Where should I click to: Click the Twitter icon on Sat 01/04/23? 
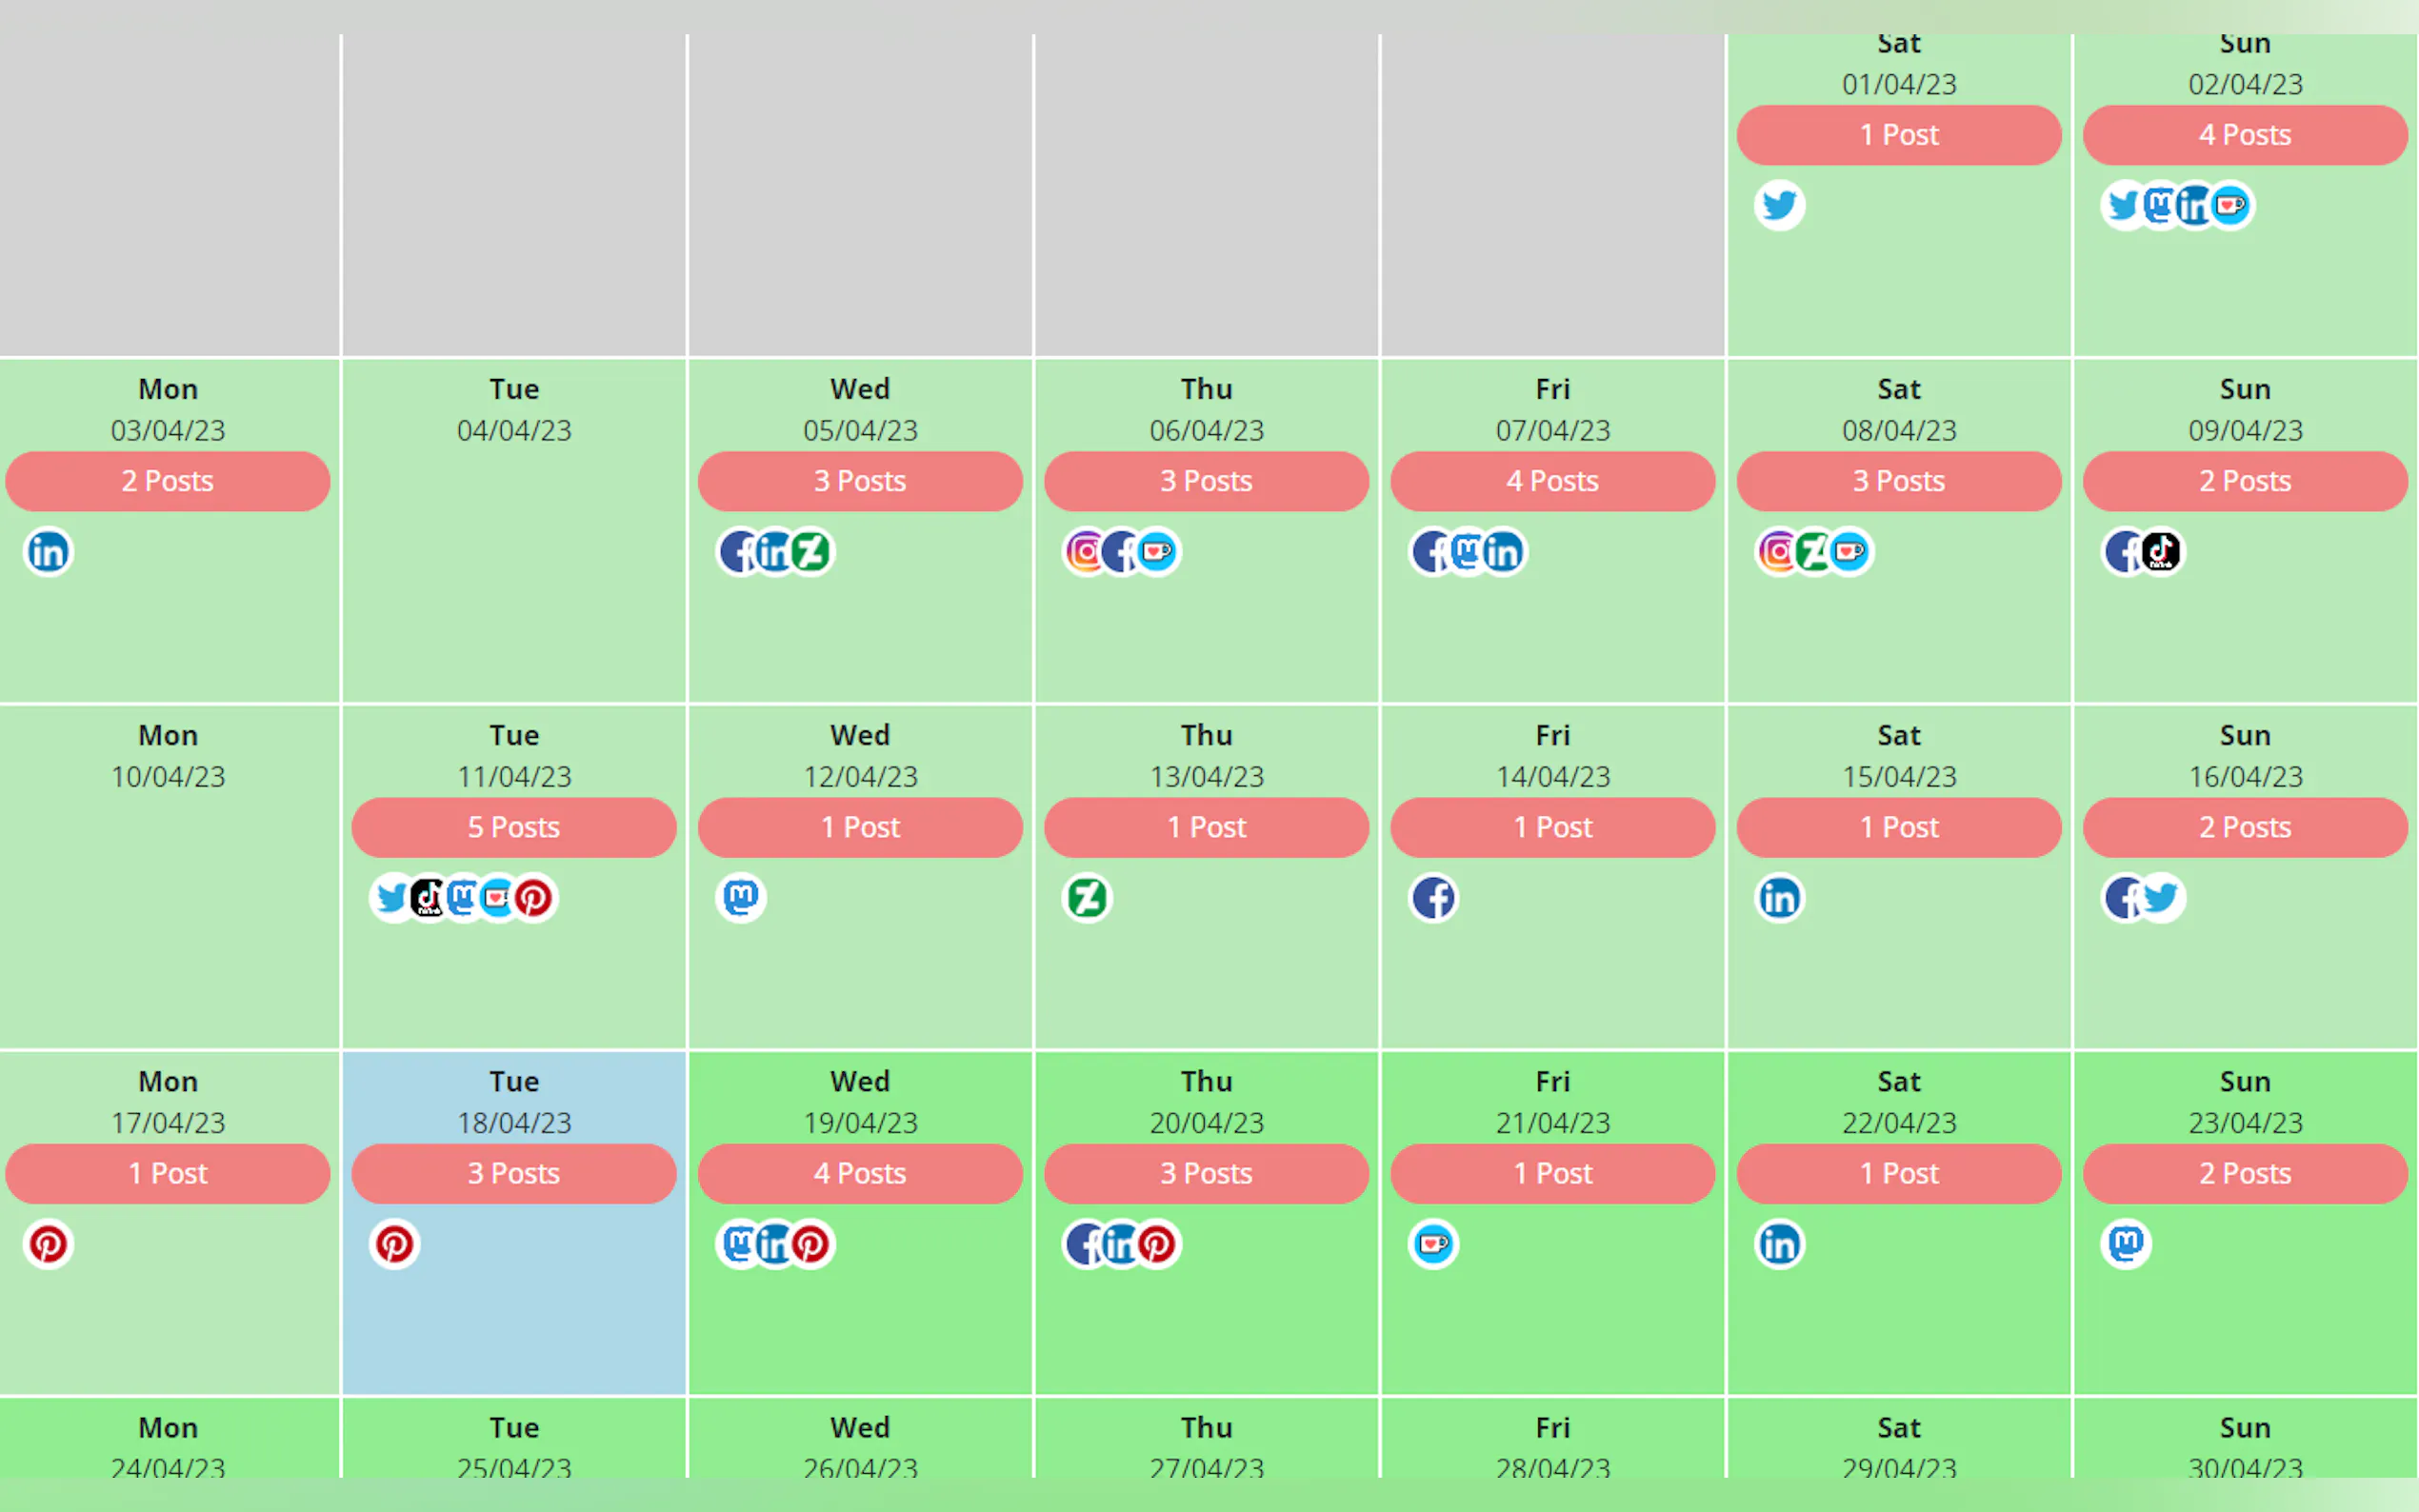coord(1779,205)
